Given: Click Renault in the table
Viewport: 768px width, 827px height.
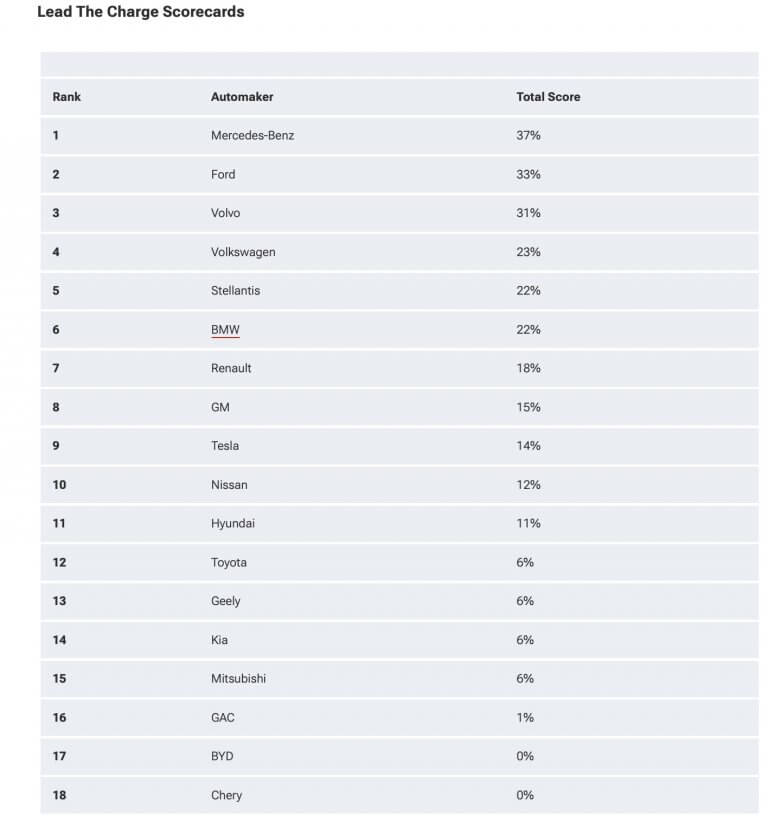Looking at the screenshot, I should click(x=231, y=368).
